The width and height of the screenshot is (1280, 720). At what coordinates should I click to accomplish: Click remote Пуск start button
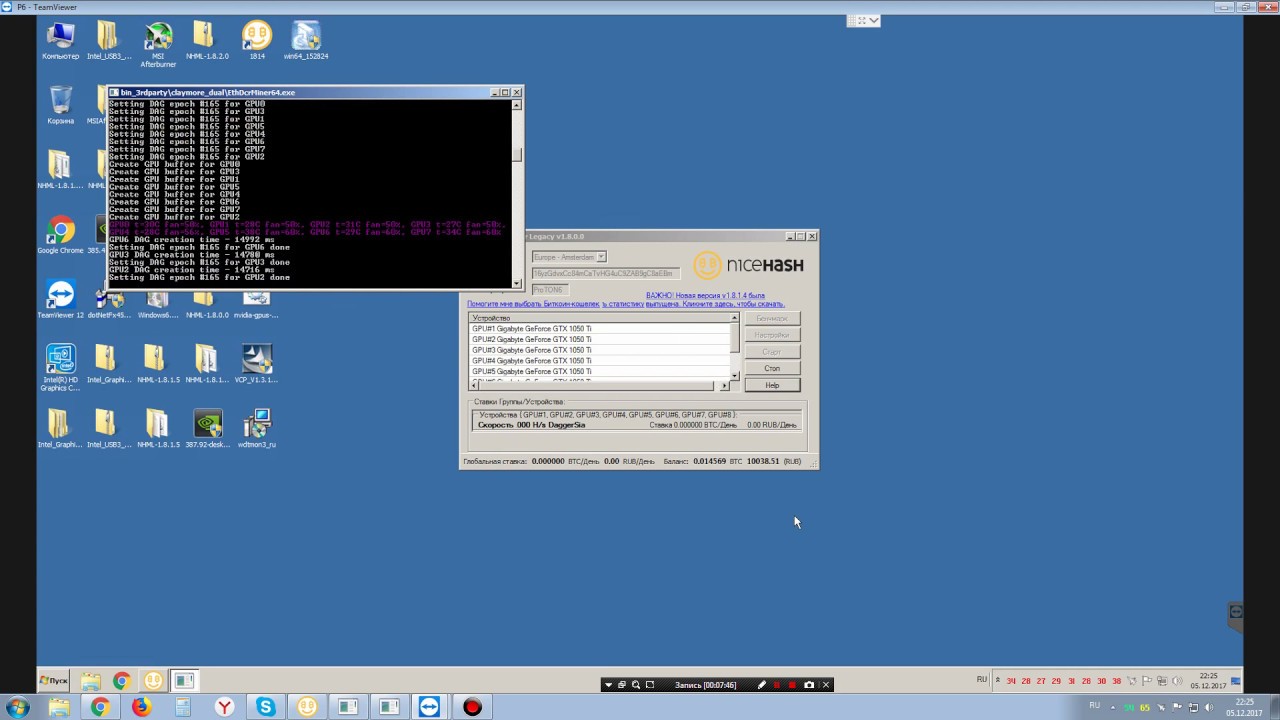pos(53,680)
